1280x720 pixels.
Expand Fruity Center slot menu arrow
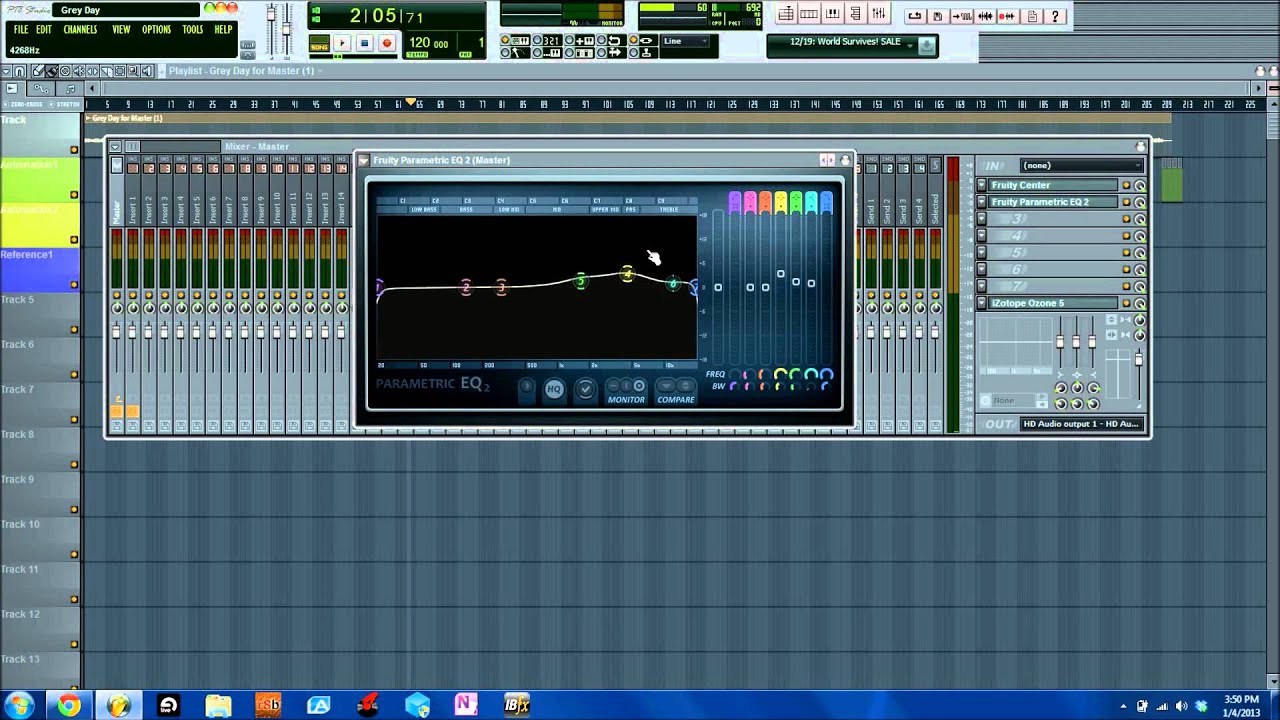click(982, 185)
